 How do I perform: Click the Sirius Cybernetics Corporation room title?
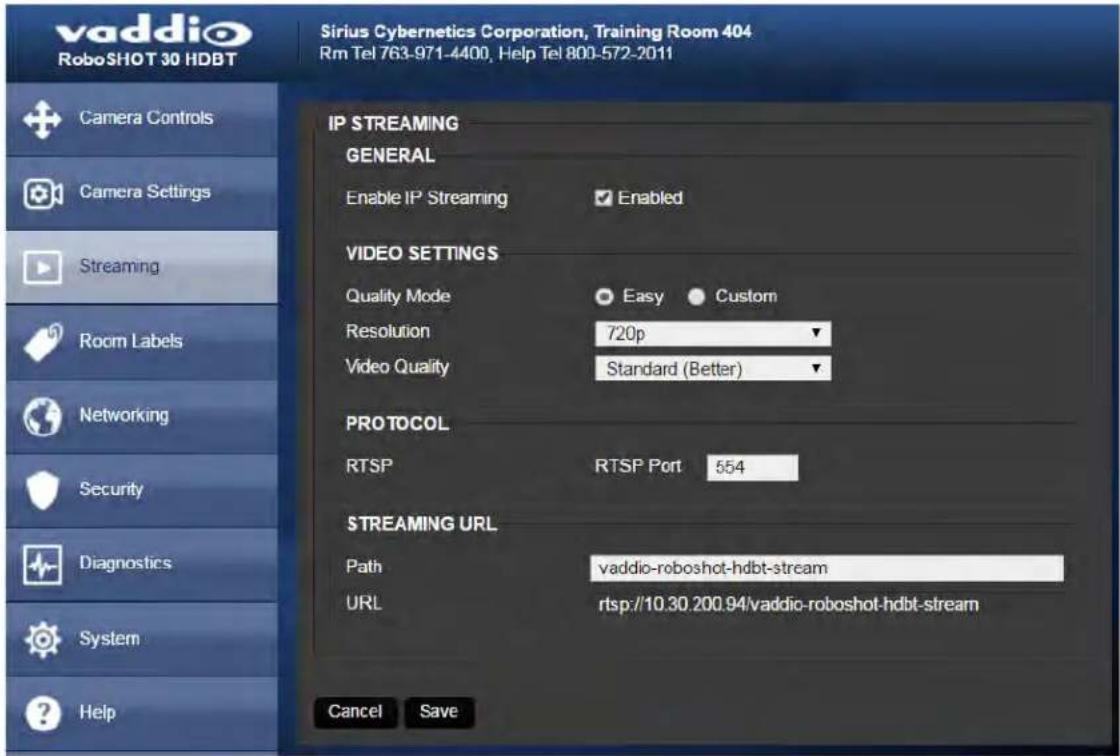pos(536,32)
